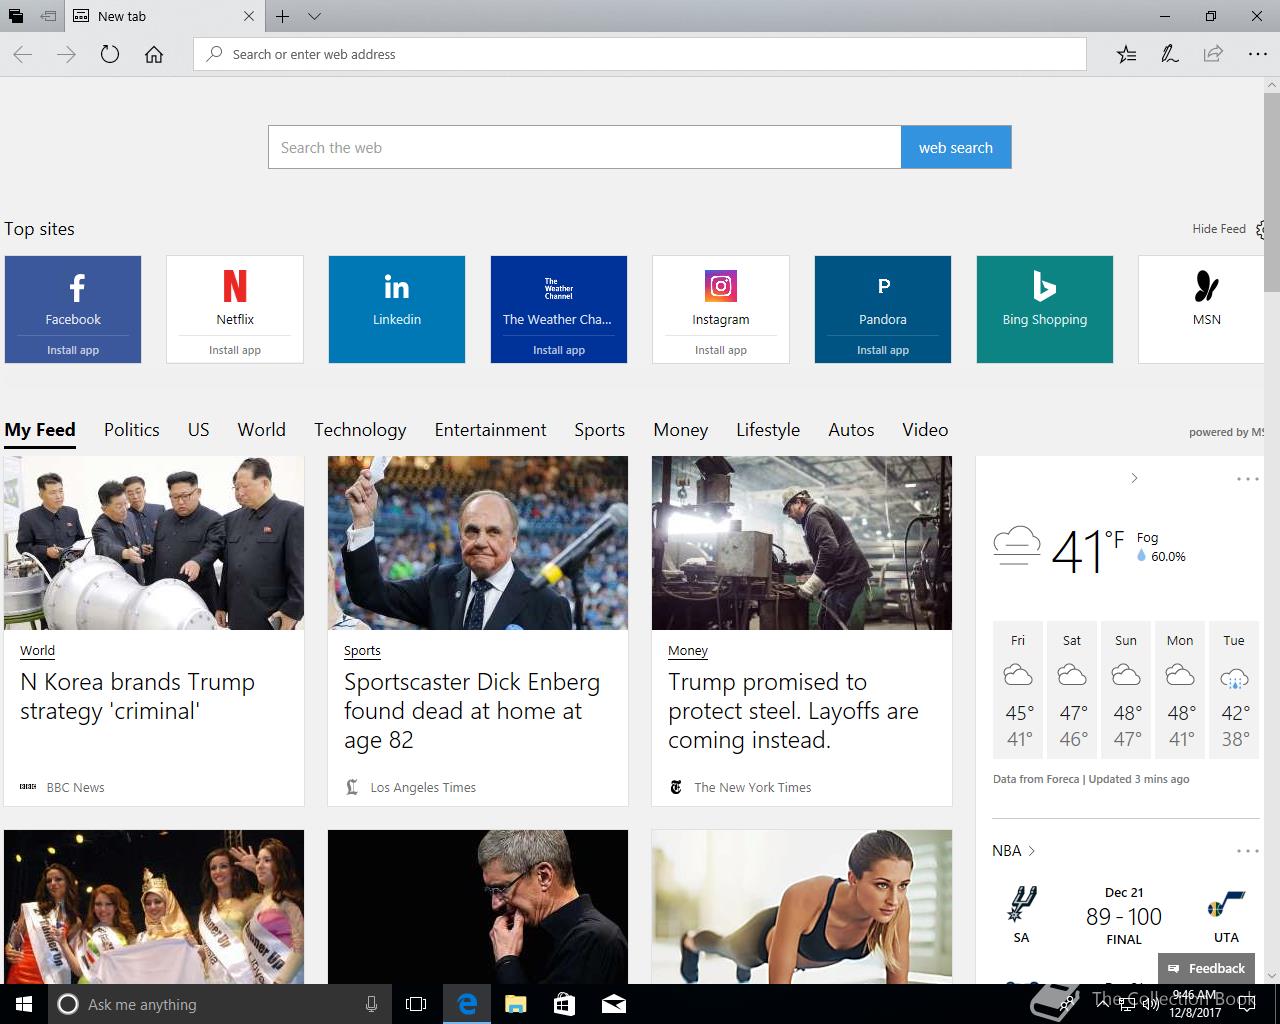Select Tue forecast column
Viewport: 1280px width, 1024px height.
pyautogui.click(x=1234, y=690)
